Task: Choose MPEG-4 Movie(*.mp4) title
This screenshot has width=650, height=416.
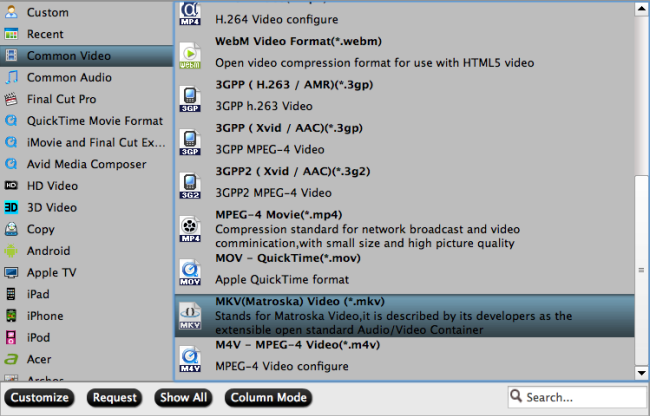Action: (279, 215)
